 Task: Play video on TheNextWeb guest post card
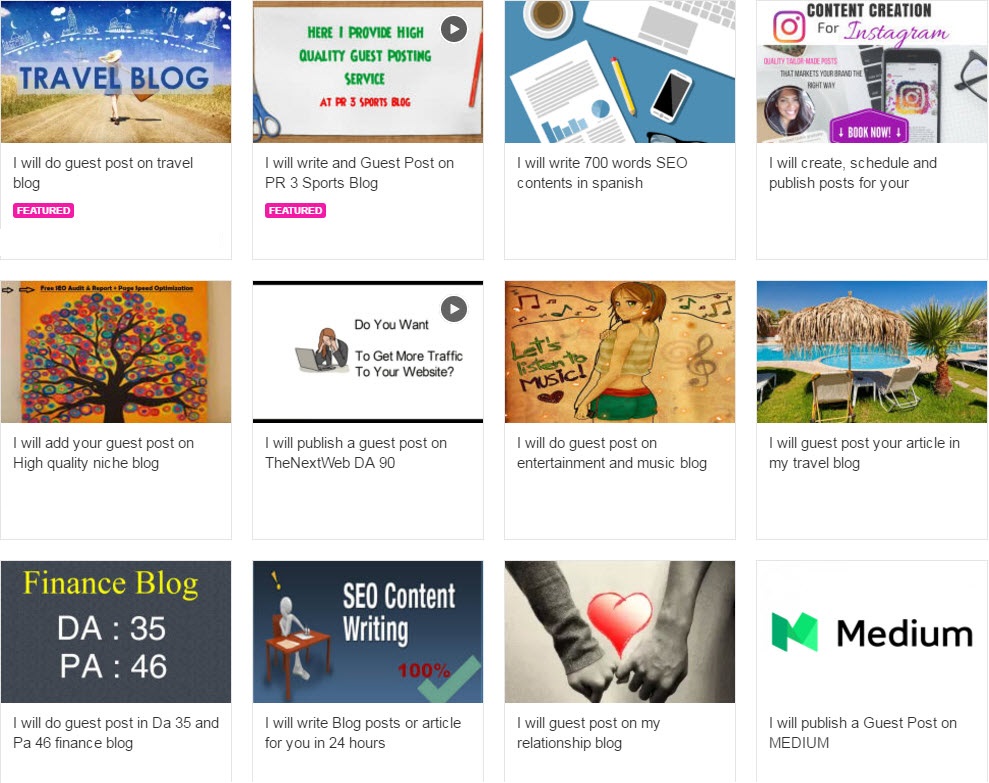454,309
